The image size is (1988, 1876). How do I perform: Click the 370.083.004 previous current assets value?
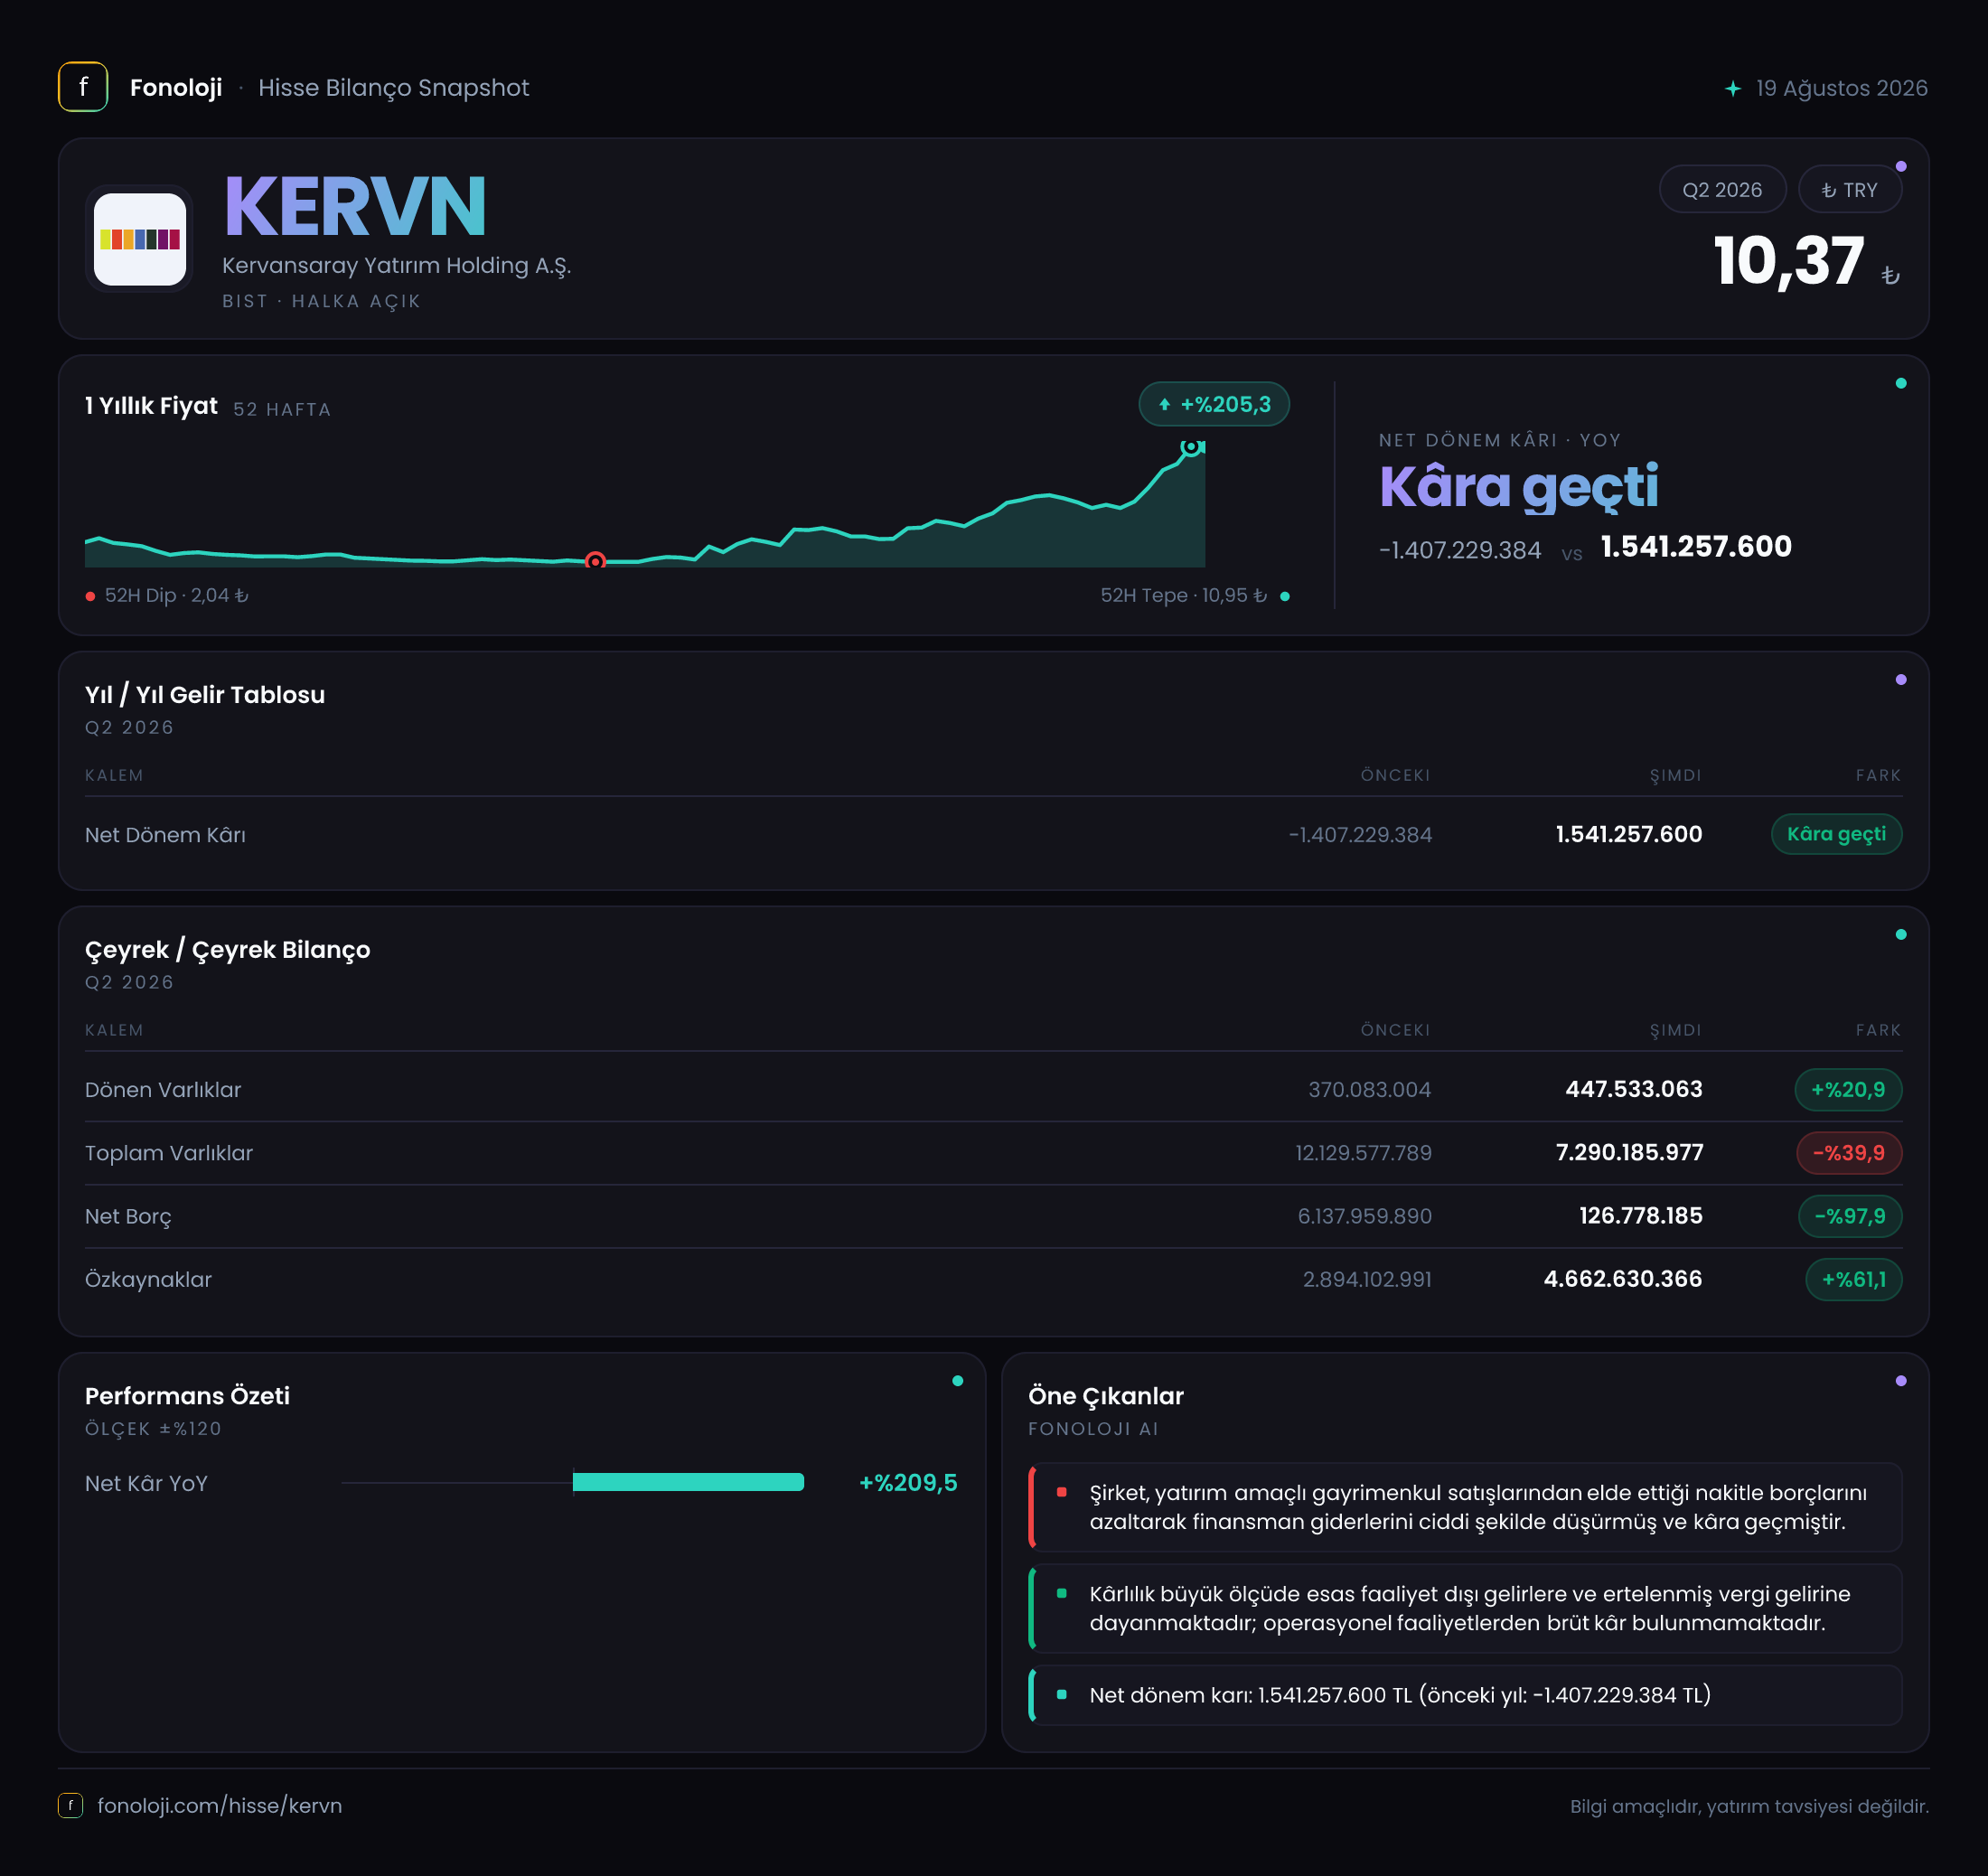tap(1370, 1089)
